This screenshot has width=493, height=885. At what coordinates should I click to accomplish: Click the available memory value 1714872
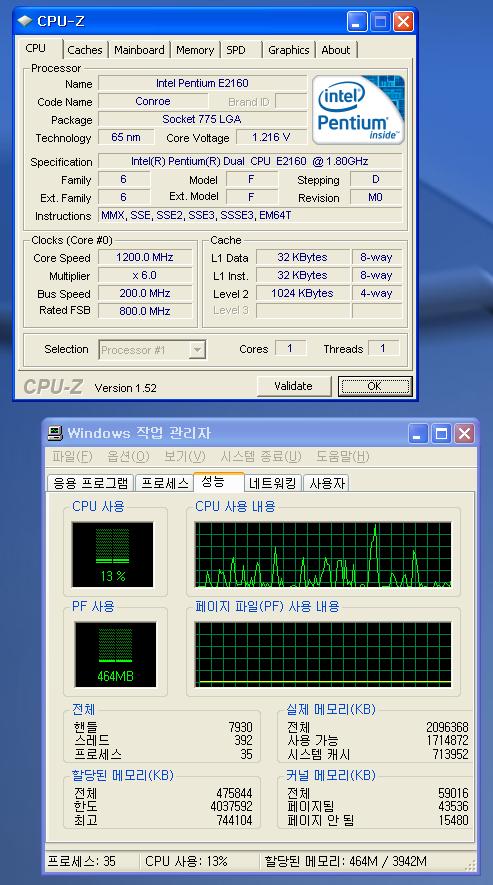click(x=447, y=741)
